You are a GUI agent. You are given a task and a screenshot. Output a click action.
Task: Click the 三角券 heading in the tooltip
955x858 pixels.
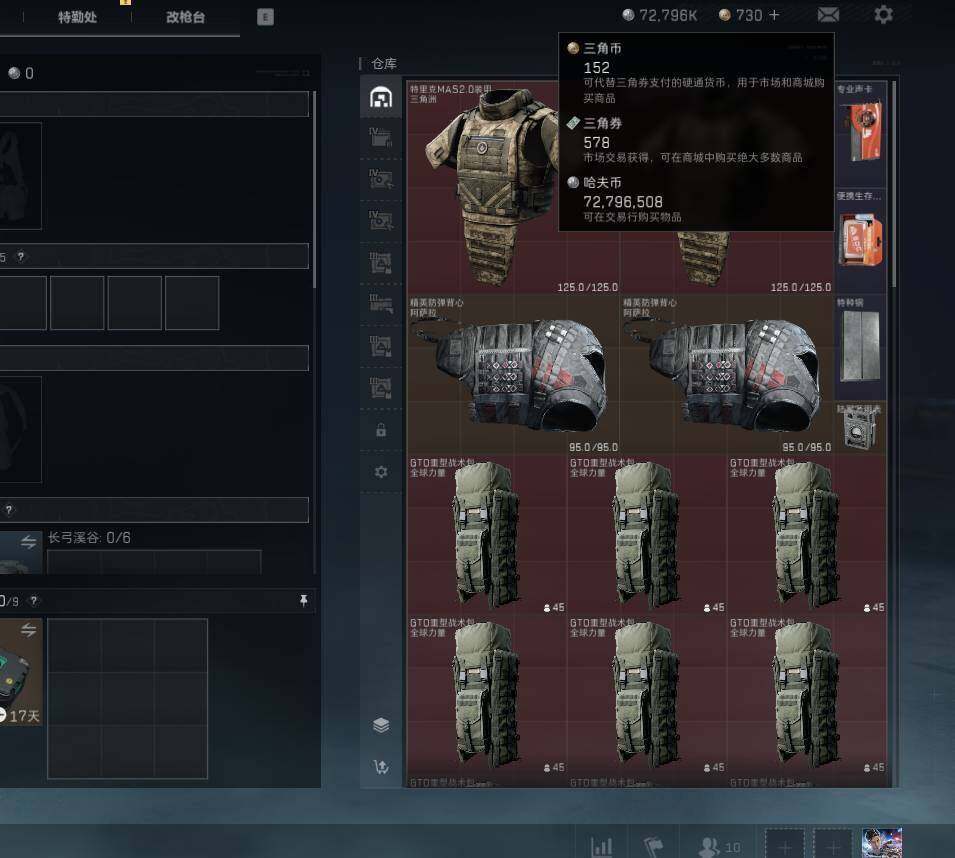tap(602, 123)
